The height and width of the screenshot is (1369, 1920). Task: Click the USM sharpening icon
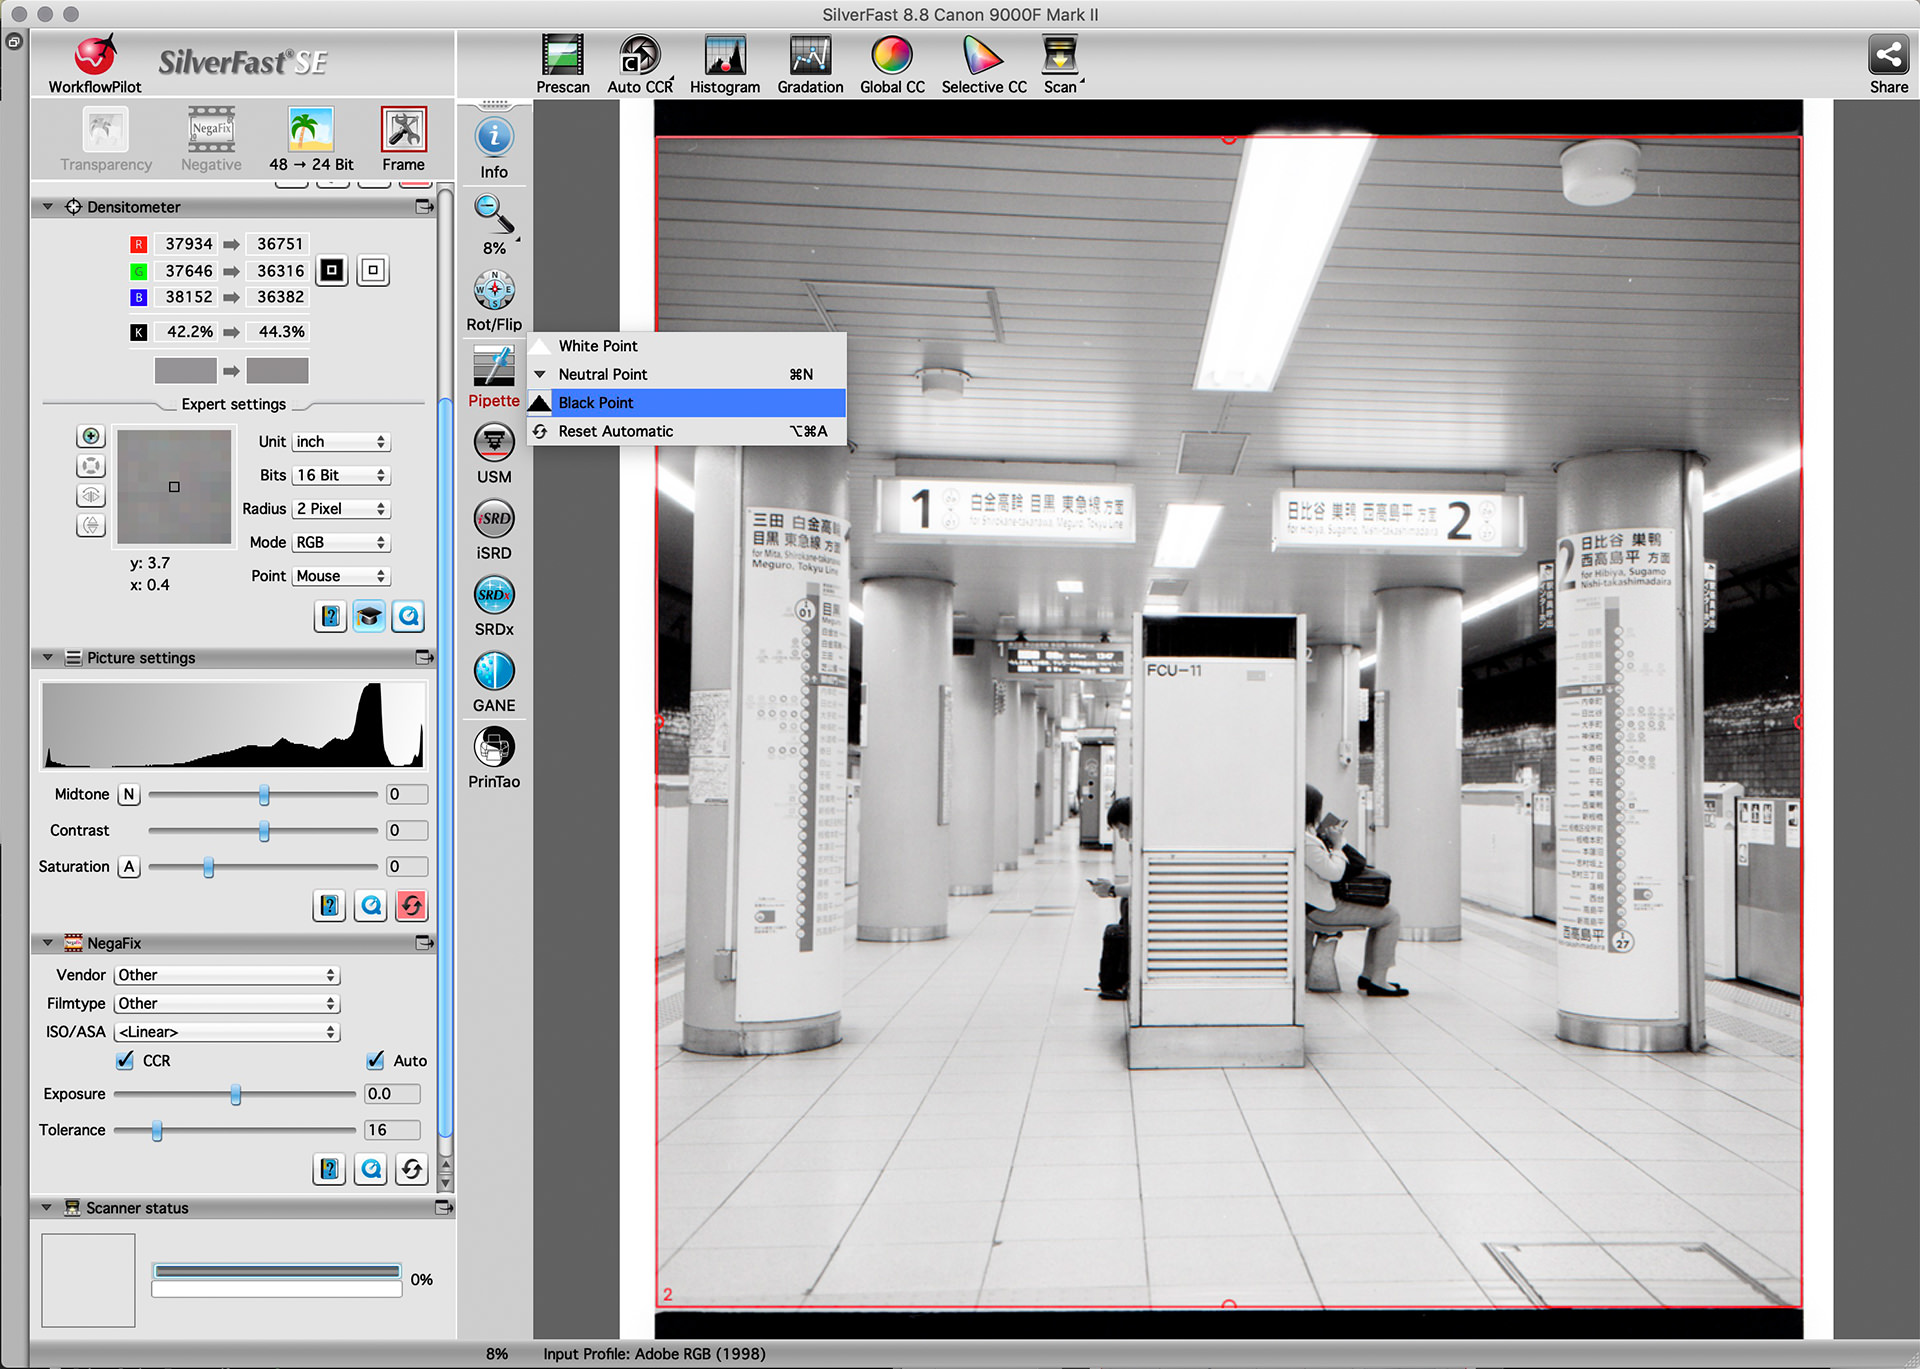(x=495, y=449)
